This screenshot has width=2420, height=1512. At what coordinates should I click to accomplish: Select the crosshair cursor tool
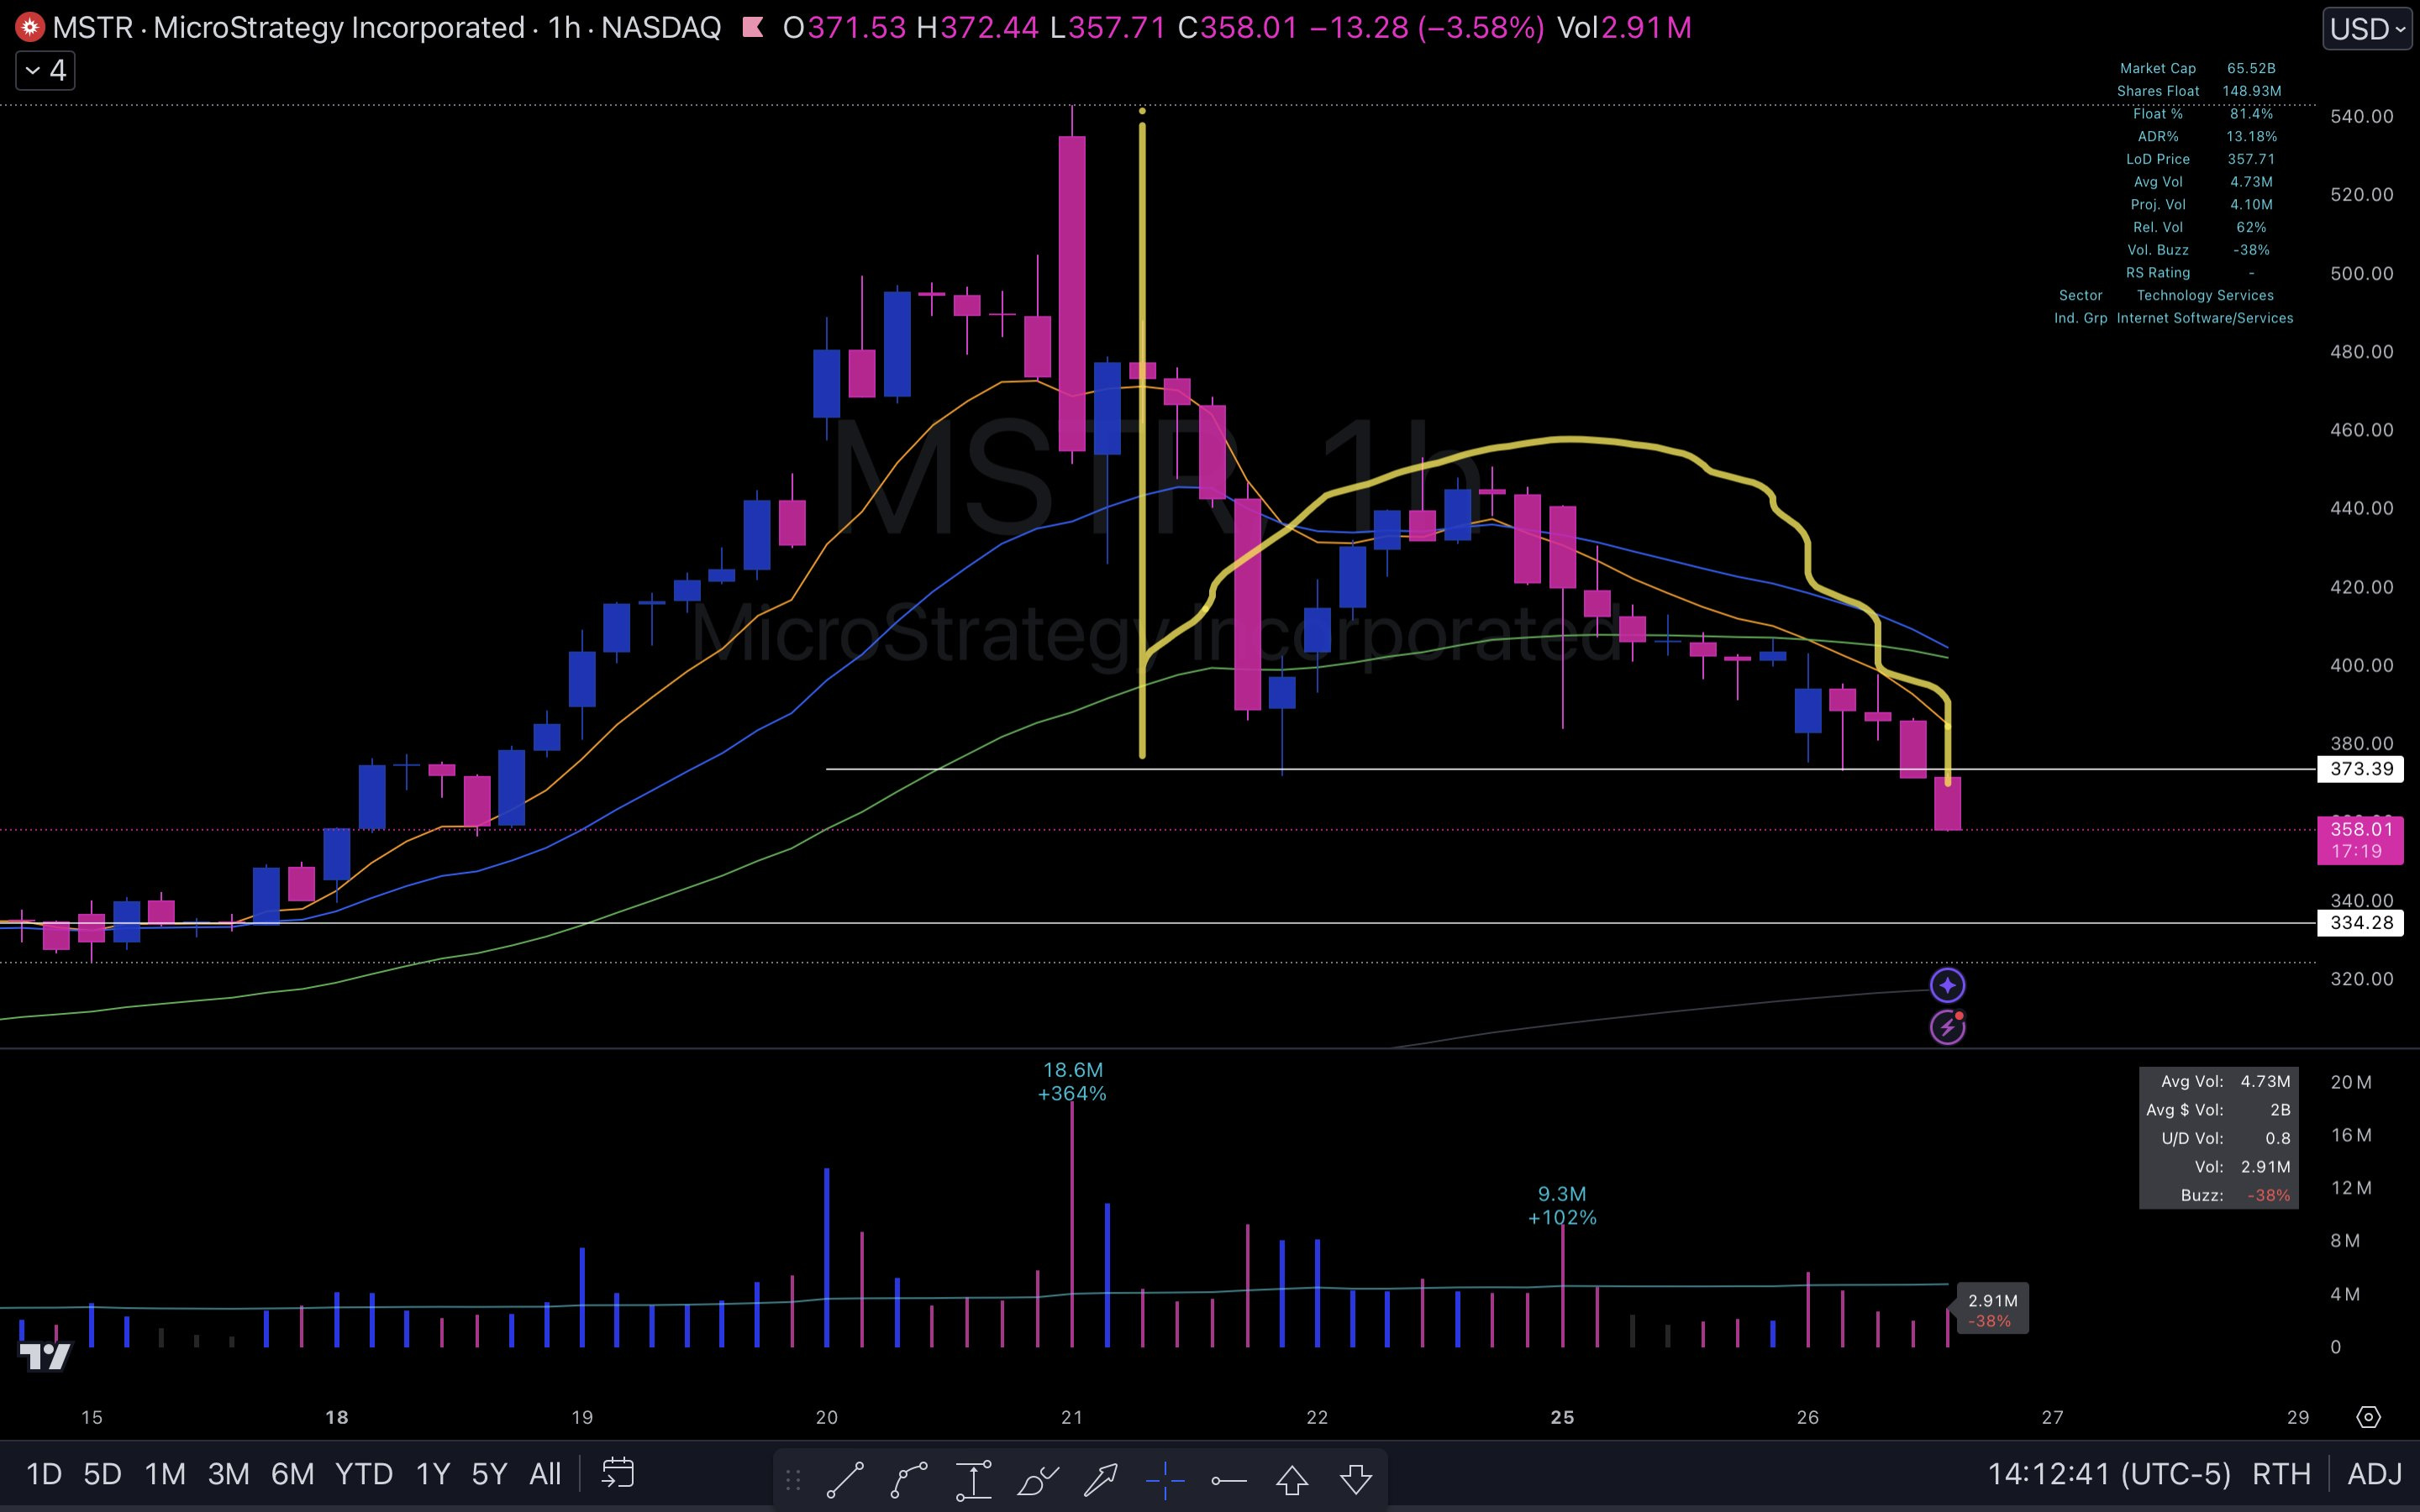point(1165,1478)
